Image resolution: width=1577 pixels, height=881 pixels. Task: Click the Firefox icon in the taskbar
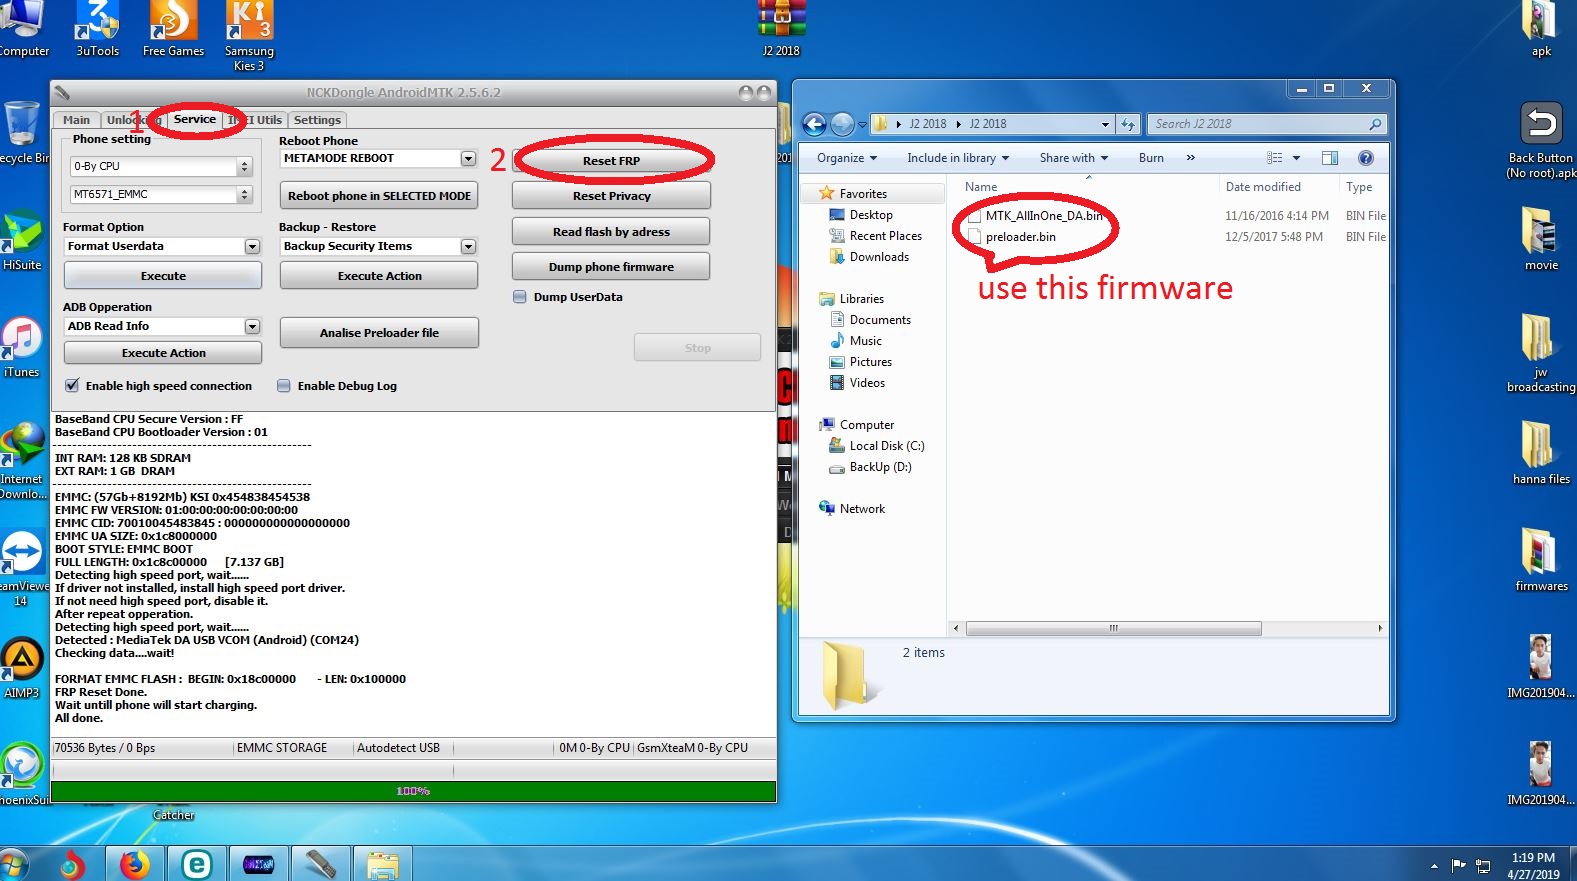pyautogui.click(x=134, y=864)
